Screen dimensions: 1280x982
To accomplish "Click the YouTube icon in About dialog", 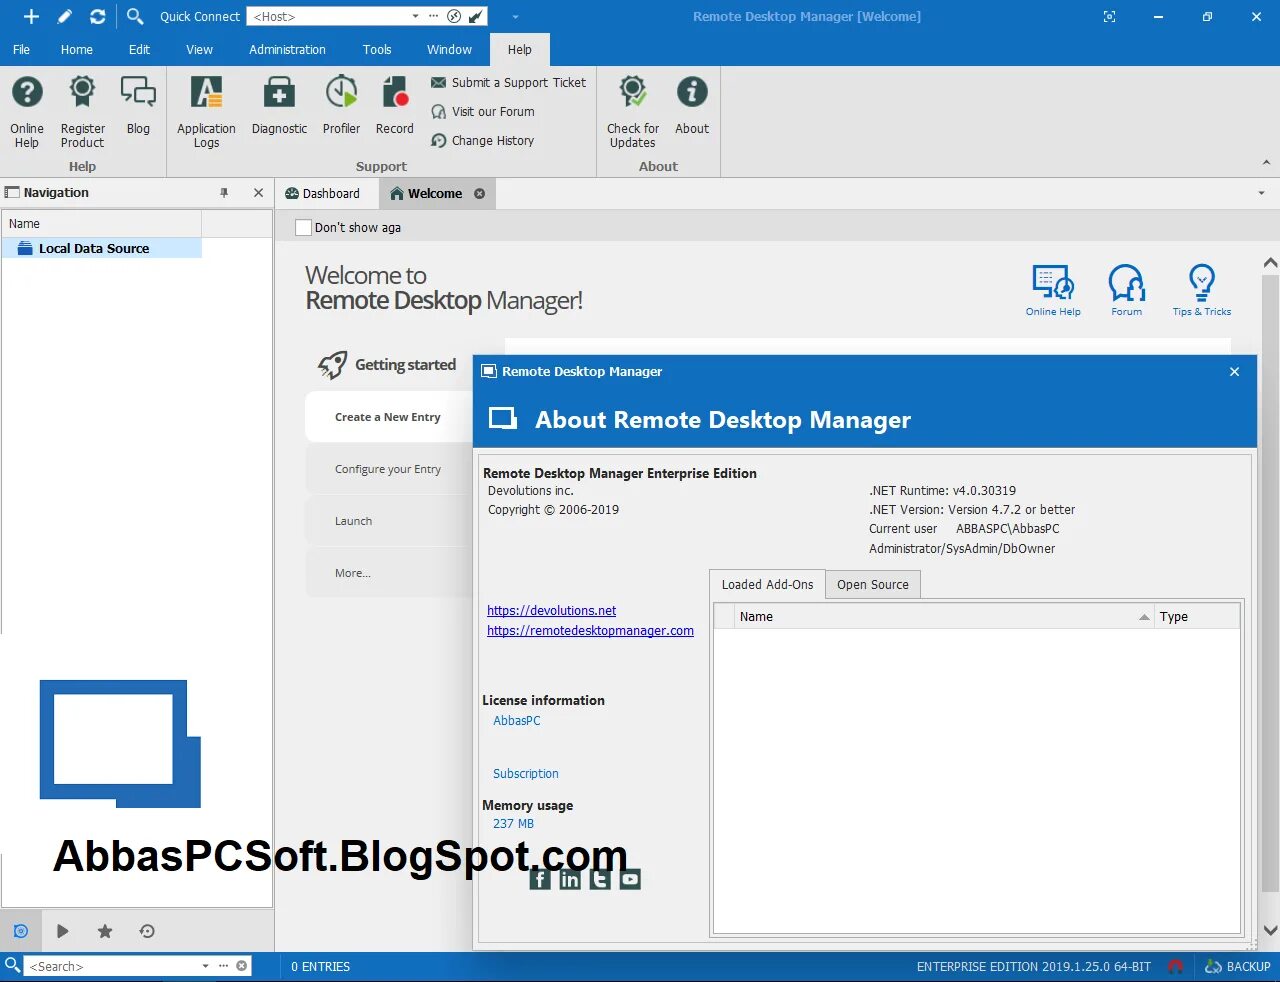I will 630,879.
